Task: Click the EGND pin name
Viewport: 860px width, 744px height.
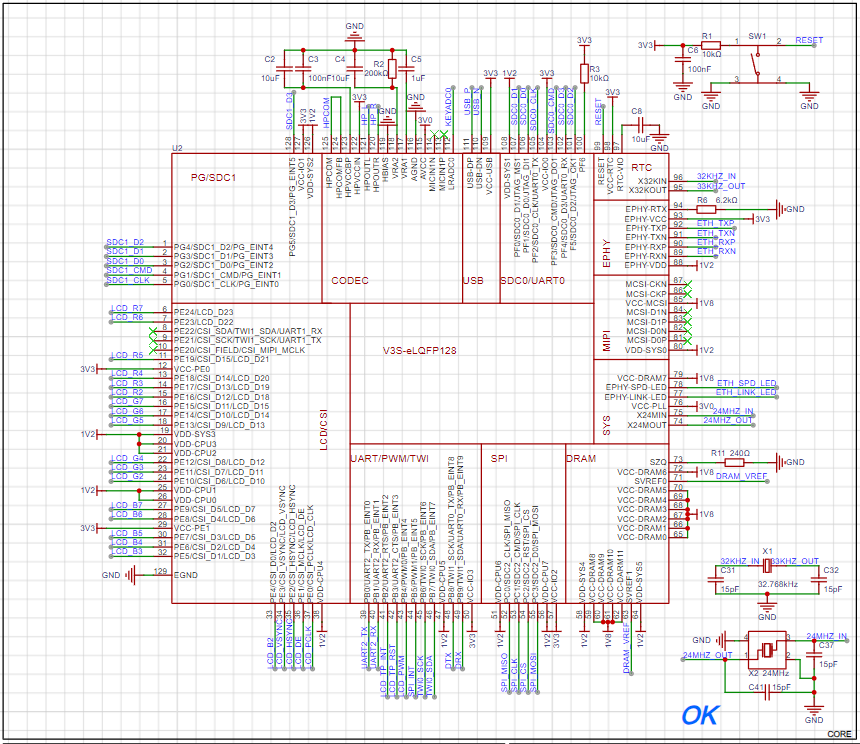Action: (x=185, y=575)
